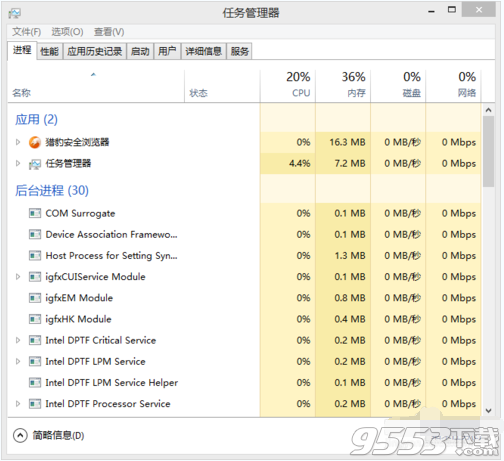Open the 选项(O) menu

click(x=67, y=32)
